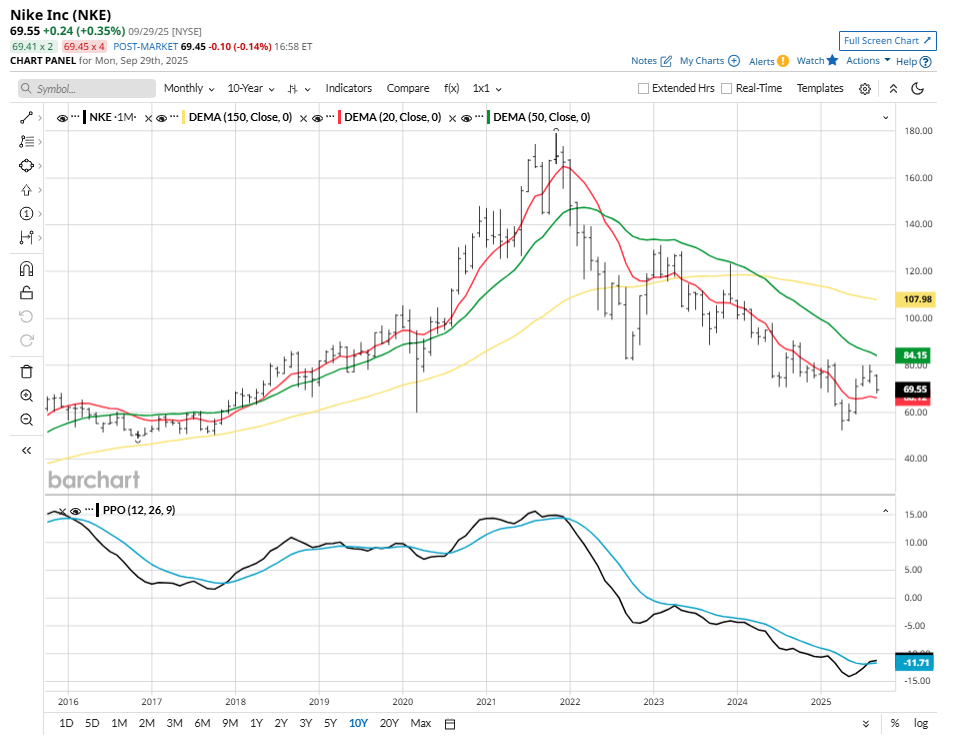Open the Templates menu
The image size is (964, 741).
pos(820,89)
